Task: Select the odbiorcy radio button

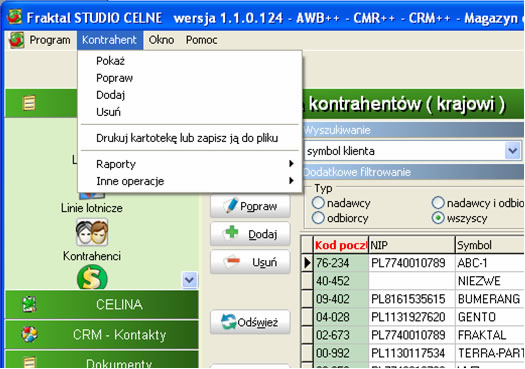Action: 318,218
